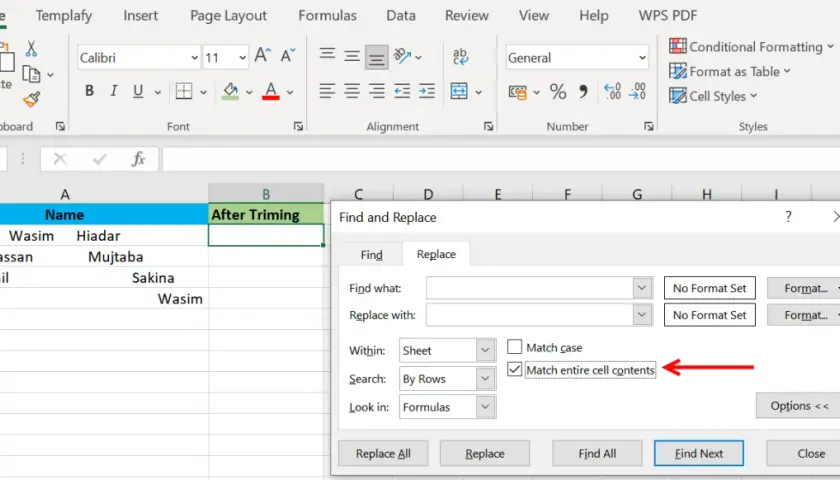Click Merge & Center icon
The width and height of the screenshot is (840, 480).
pos(459,91)
